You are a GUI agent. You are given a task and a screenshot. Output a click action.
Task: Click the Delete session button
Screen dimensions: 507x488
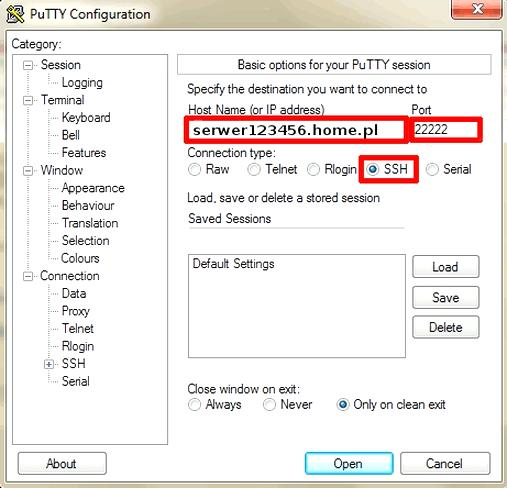(x=446, y=327)
